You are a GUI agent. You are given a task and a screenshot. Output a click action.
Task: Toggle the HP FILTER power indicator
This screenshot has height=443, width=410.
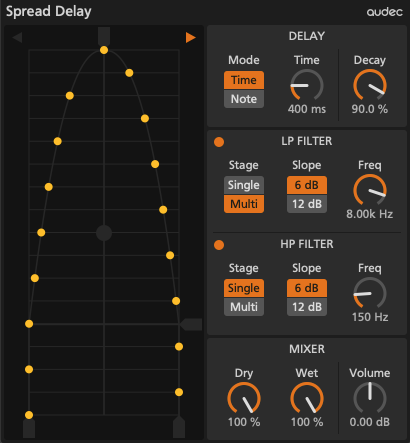[x=219, y=245]
